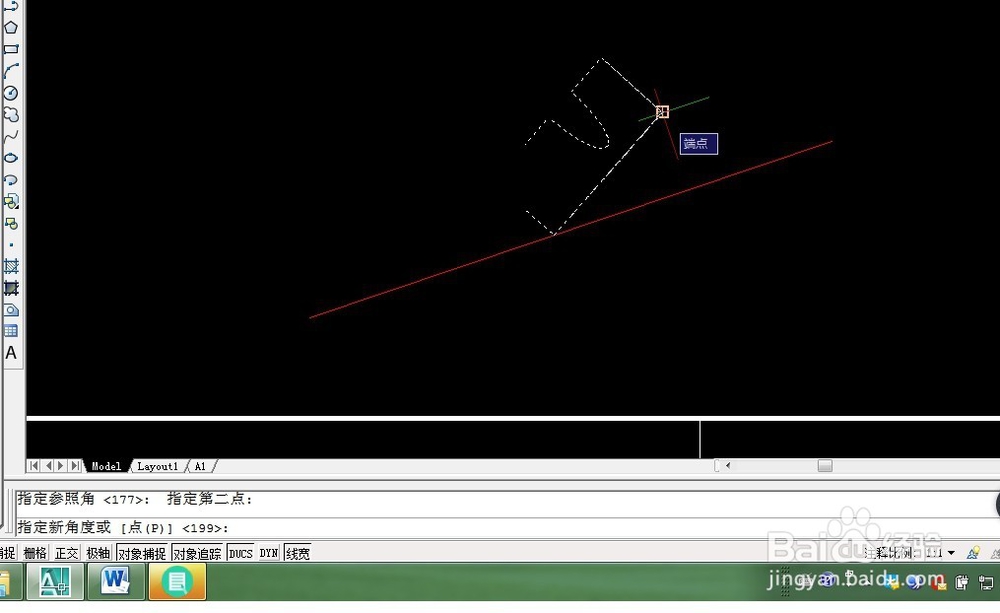Select the Ellipse draw tool
The width and height of the screenshot is (1000, 613).
(11, 158)
